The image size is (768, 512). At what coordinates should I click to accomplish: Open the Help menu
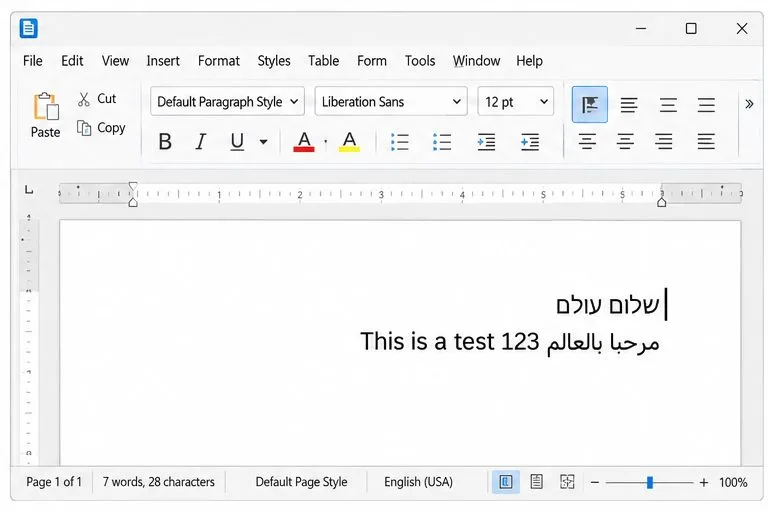pyautogui.click(x=529, y=61)
